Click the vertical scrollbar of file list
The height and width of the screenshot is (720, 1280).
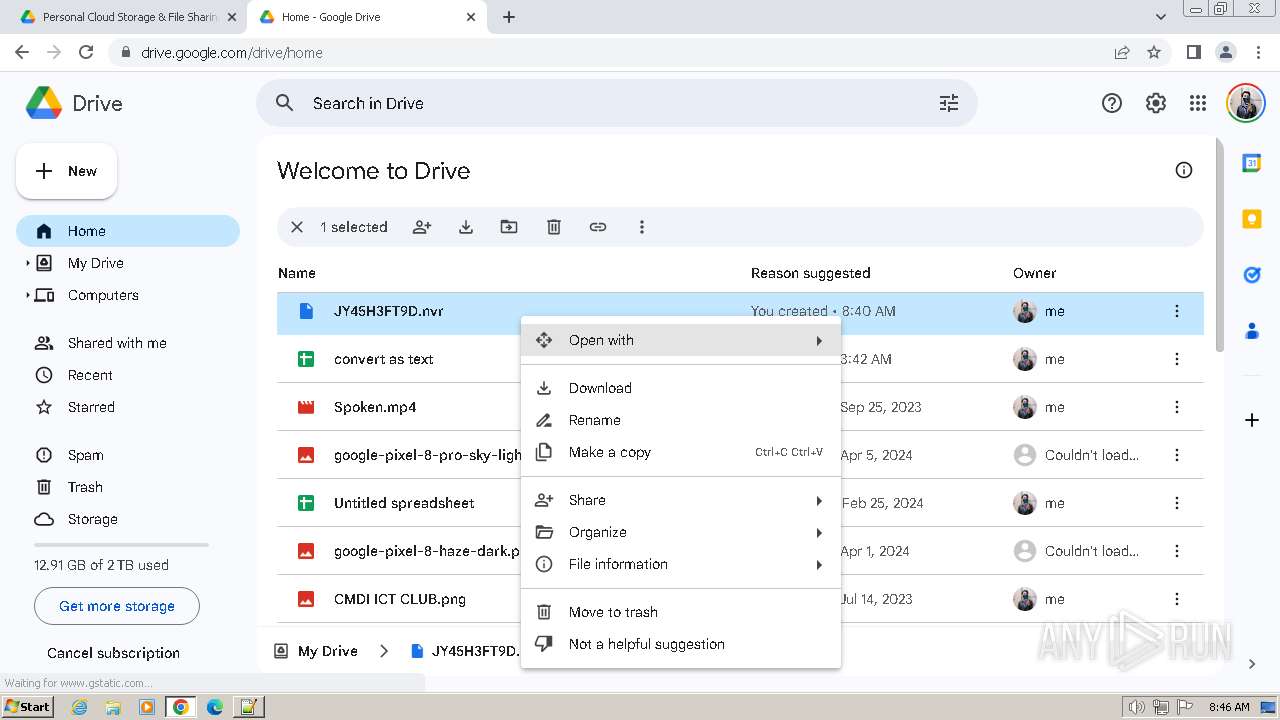1219,245
